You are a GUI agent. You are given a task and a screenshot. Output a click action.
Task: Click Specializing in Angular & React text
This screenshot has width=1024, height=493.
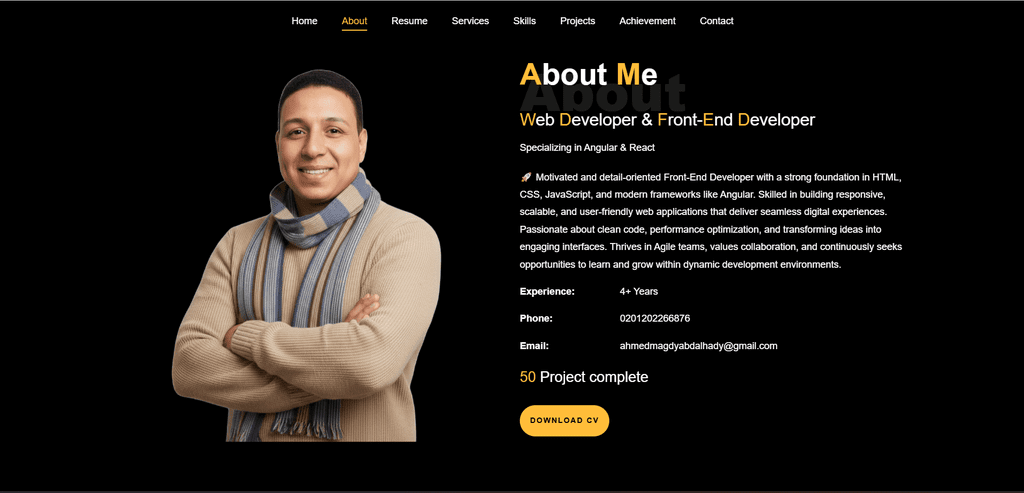(587, 148)
